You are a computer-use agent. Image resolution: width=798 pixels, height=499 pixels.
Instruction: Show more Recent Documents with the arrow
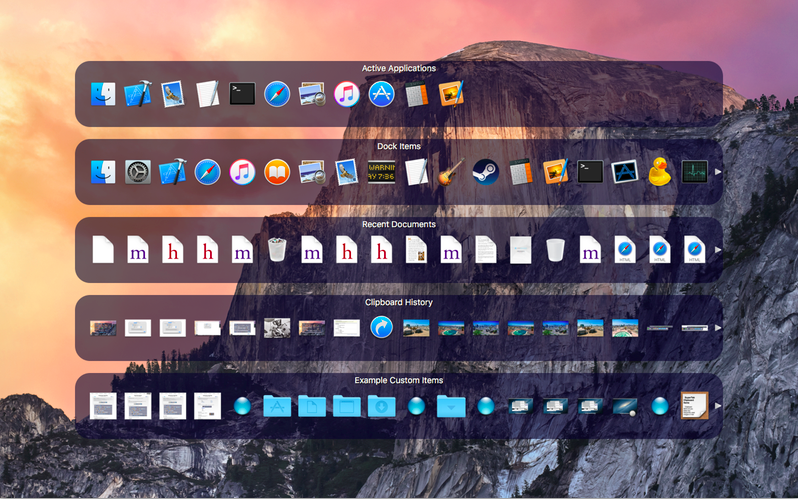[x=718, y=250]
